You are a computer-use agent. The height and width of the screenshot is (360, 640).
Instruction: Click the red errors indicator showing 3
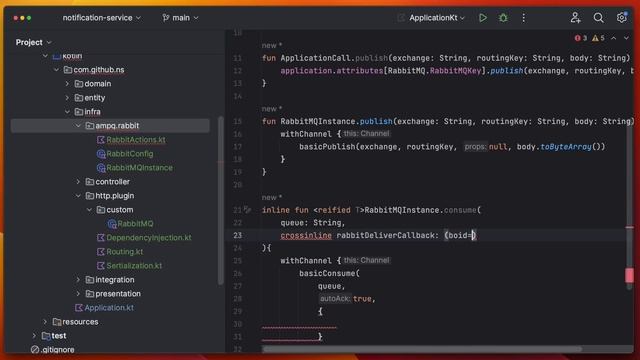581,38
